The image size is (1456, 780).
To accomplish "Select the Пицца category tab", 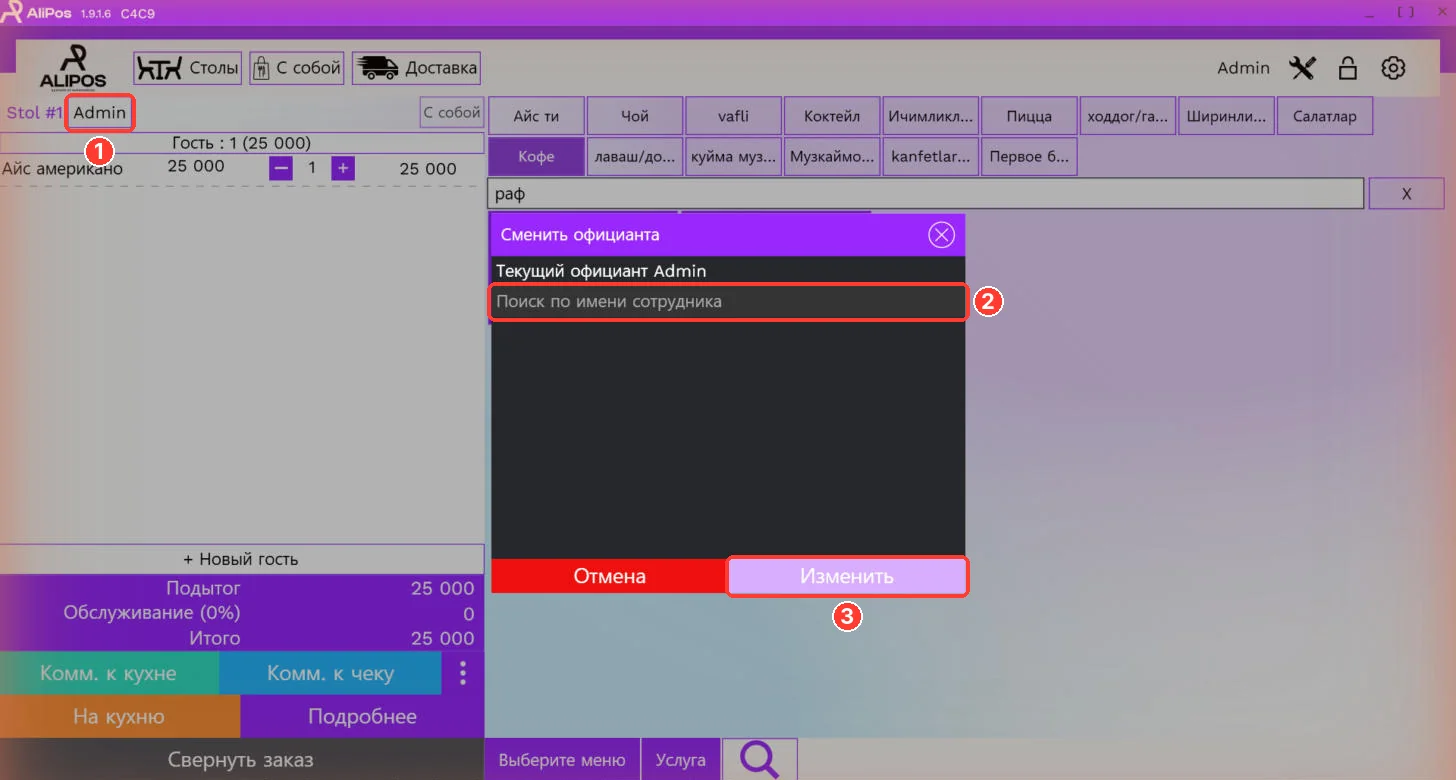I will (1030, 116).
